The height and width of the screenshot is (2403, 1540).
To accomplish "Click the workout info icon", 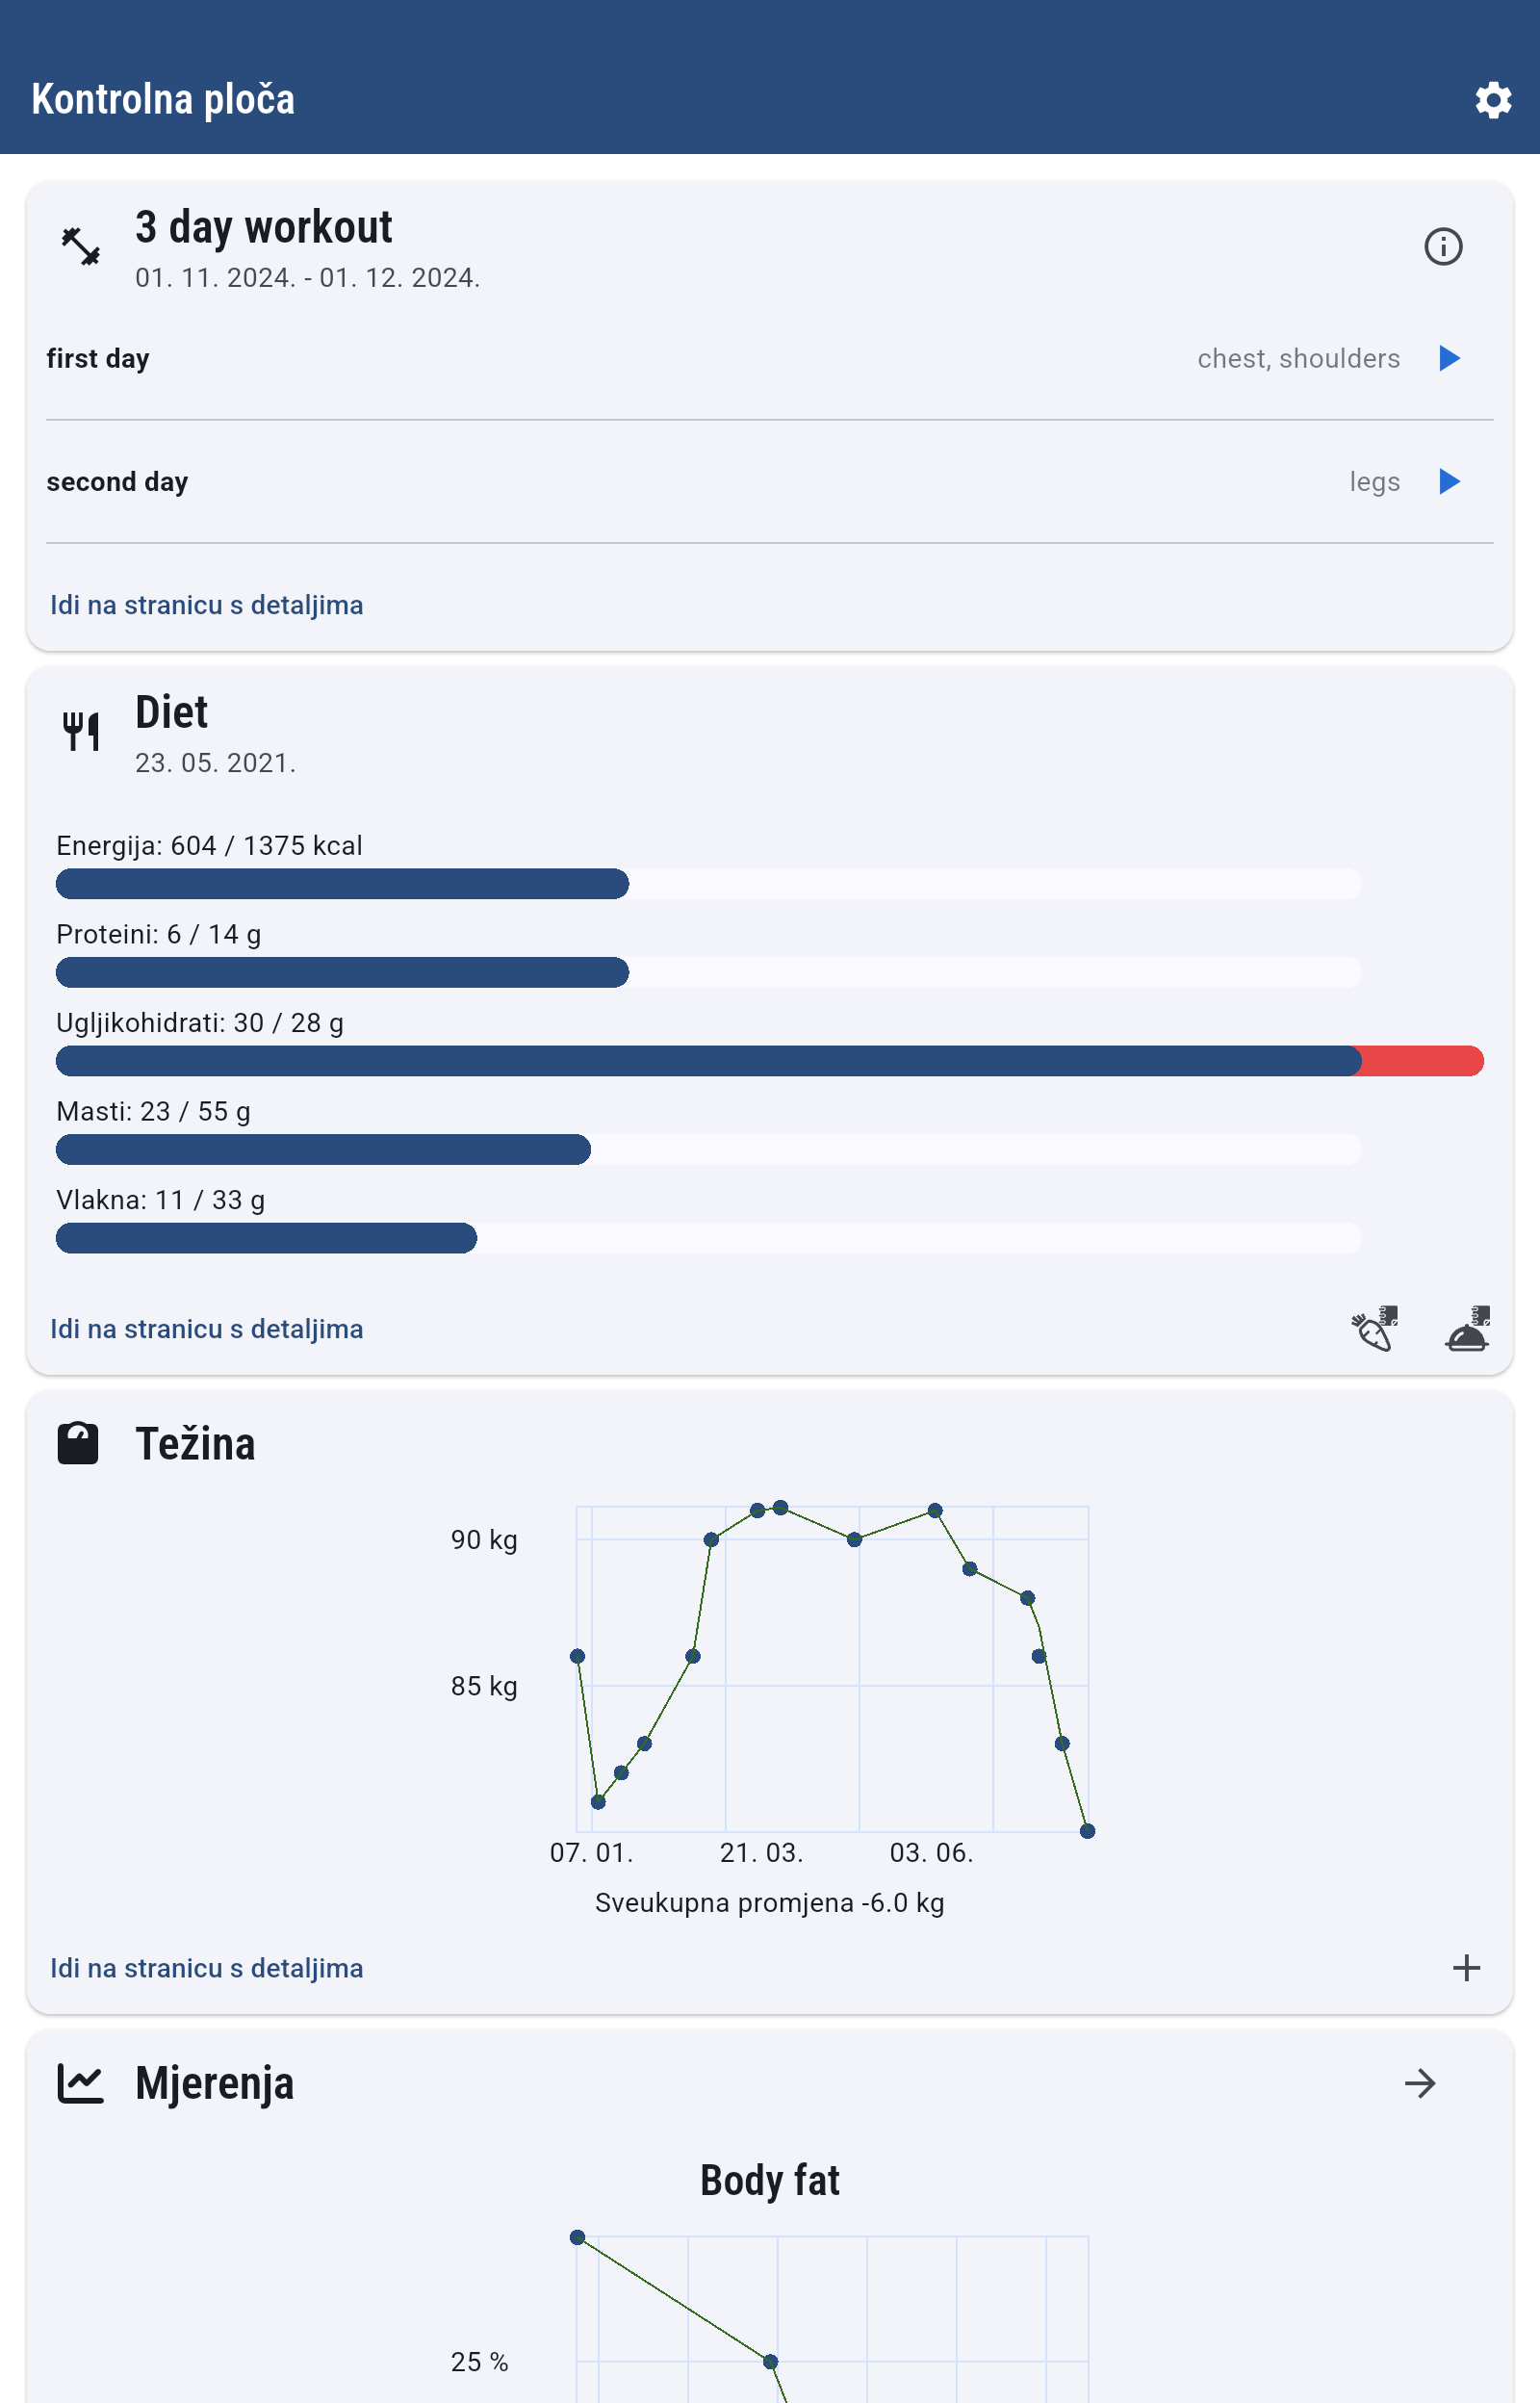I will click(x=1442, y=246).
